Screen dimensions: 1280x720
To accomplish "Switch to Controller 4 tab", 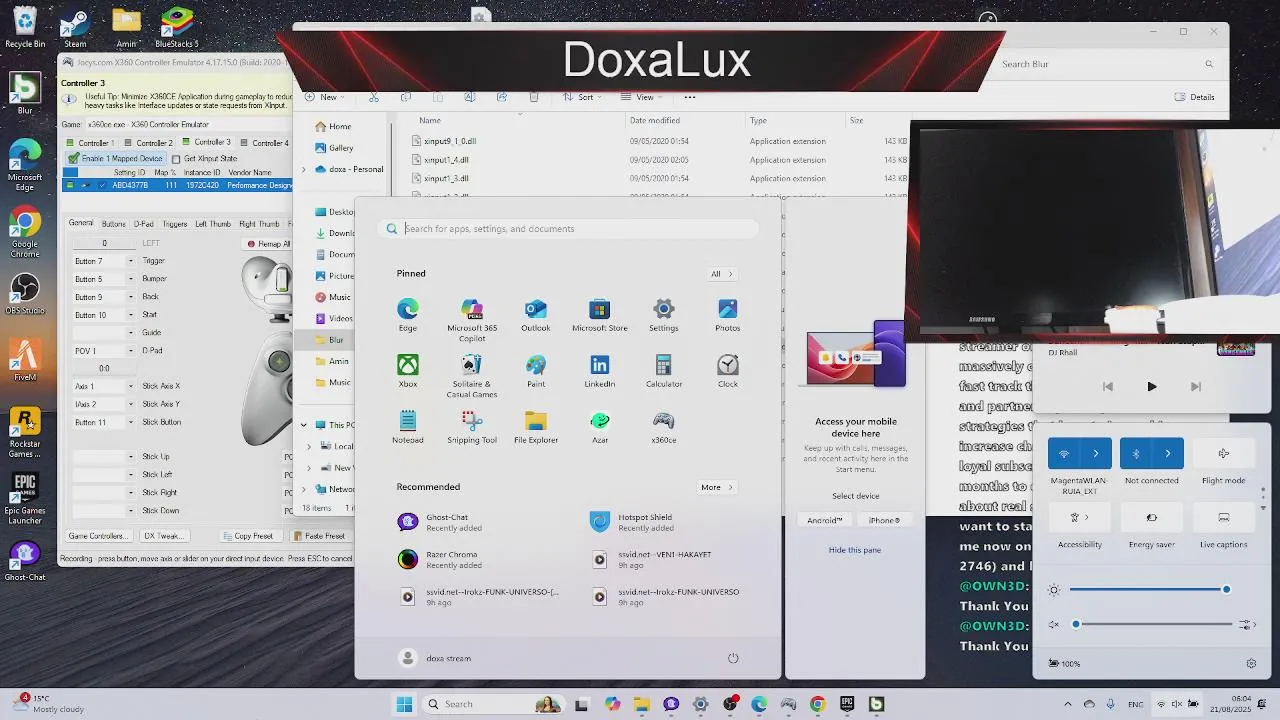I will tap(264, 142).
